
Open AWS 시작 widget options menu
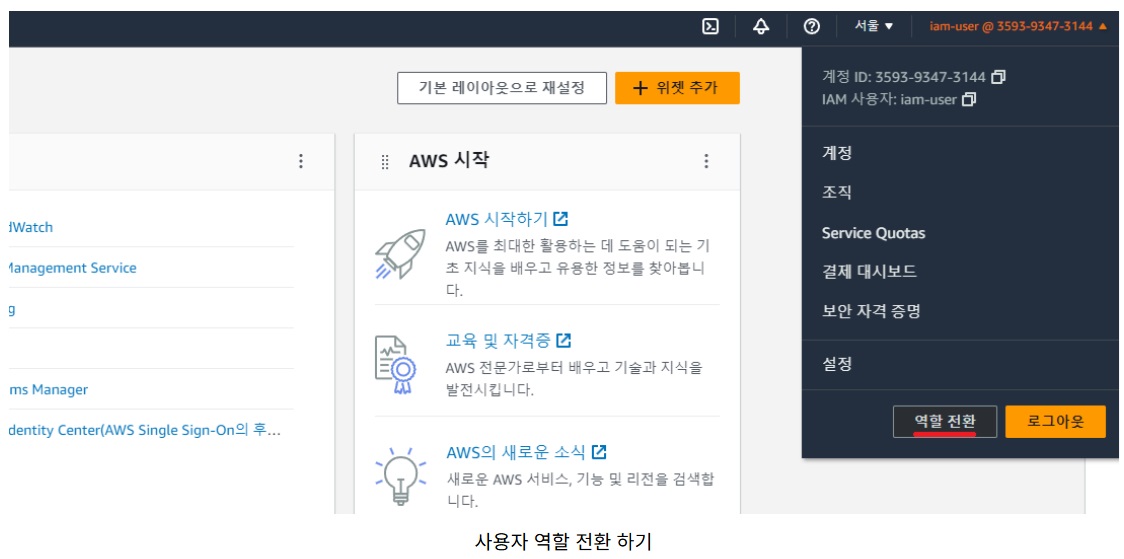(706, 161)
